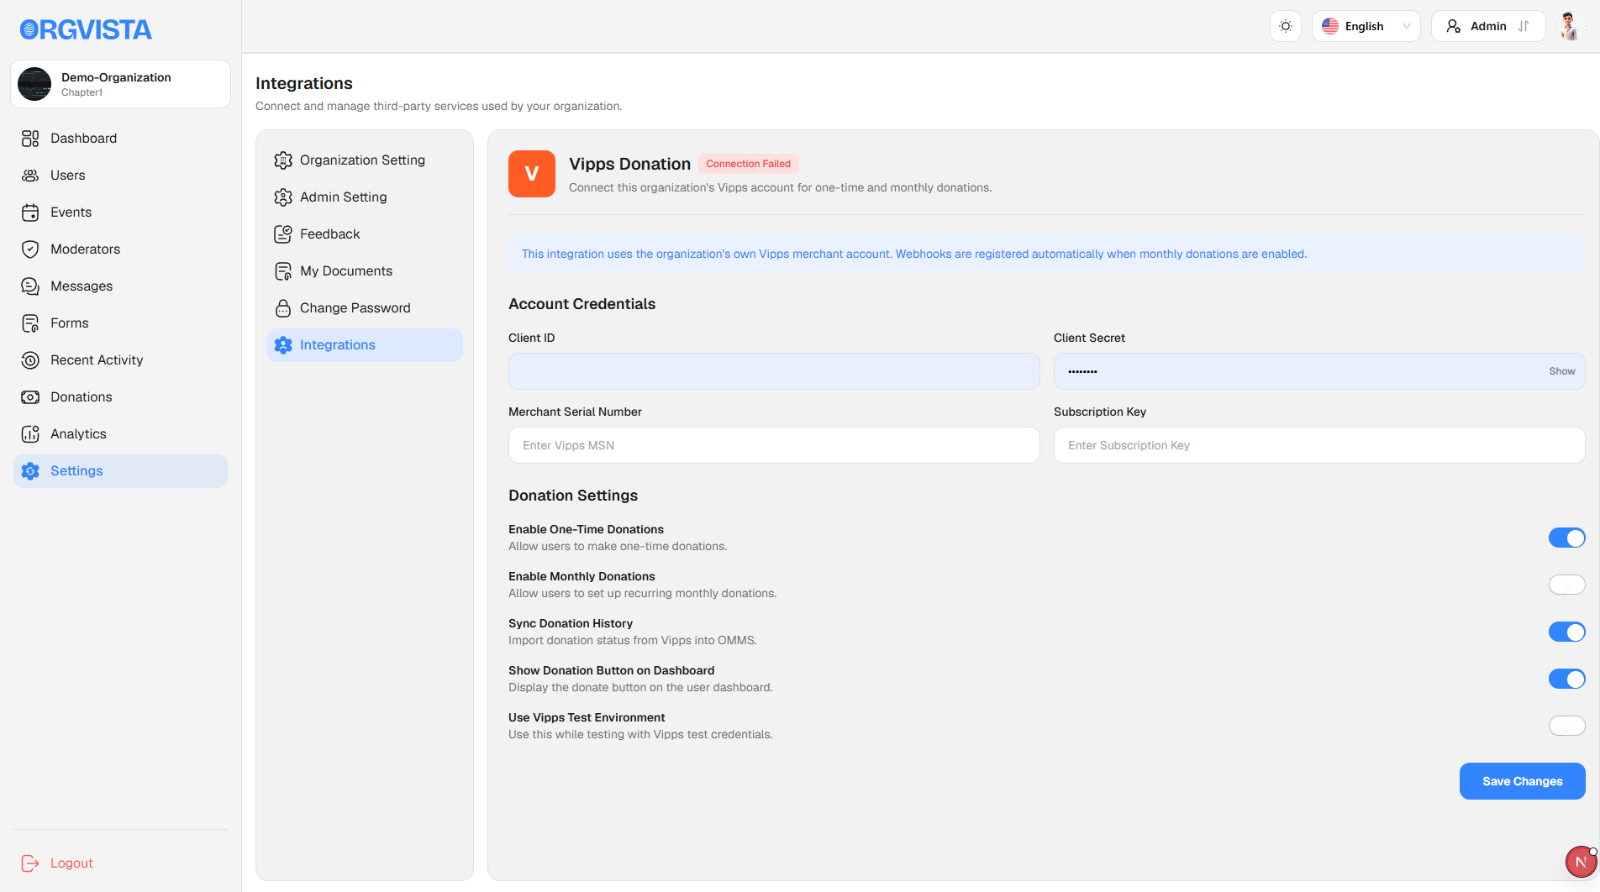Click the Connection Failed status badge

tap(748, 164)
